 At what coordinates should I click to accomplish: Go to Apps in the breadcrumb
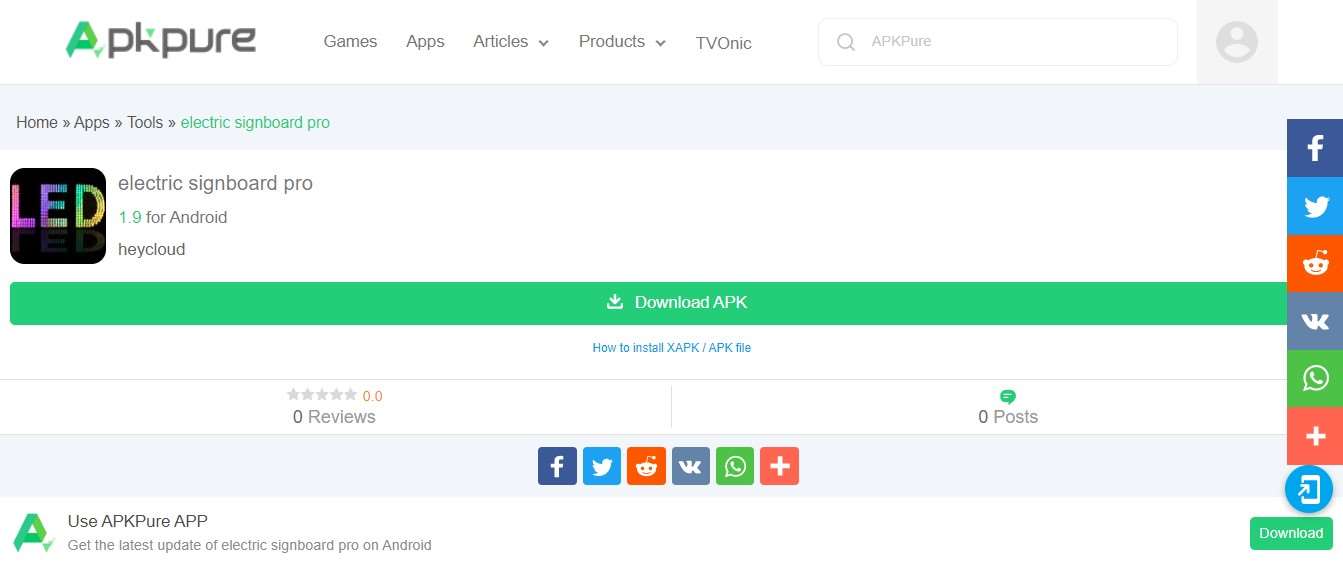(x=92, y=122)
